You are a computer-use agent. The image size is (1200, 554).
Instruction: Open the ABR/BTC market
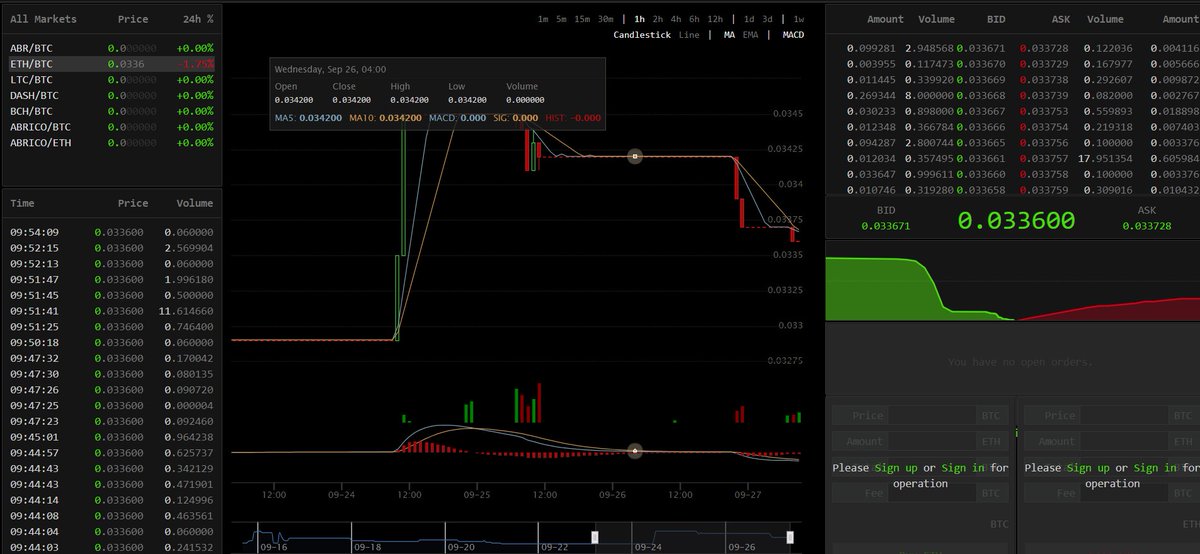point(111,47)
